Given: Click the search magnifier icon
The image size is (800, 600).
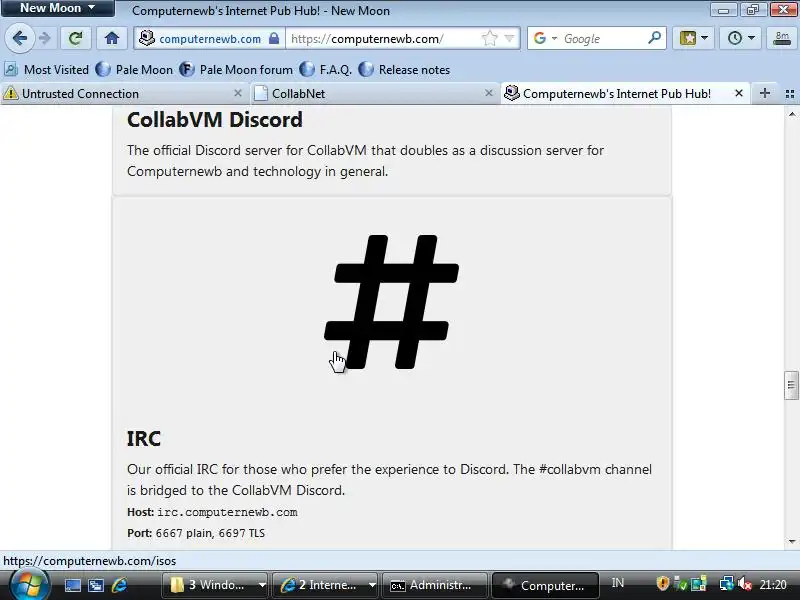Looking at the screenshot, I should (x=655, y=38).
